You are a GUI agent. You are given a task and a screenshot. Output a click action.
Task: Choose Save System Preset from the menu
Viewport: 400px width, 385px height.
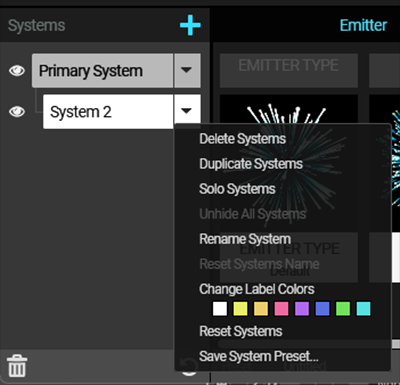click(x=259, y=356)
